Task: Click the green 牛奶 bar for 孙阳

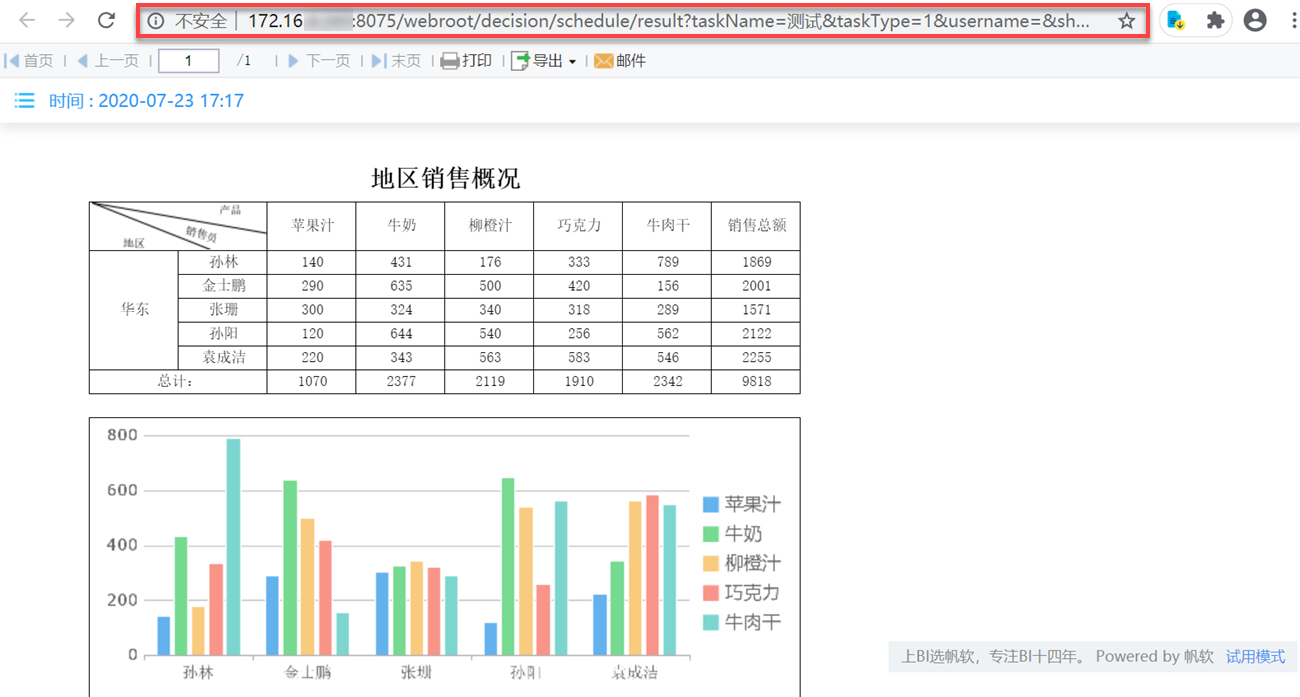Action: point(508,567)
